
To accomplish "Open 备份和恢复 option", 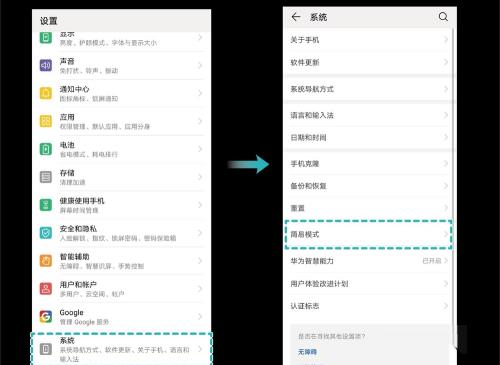I will click(x=368, y=186).
